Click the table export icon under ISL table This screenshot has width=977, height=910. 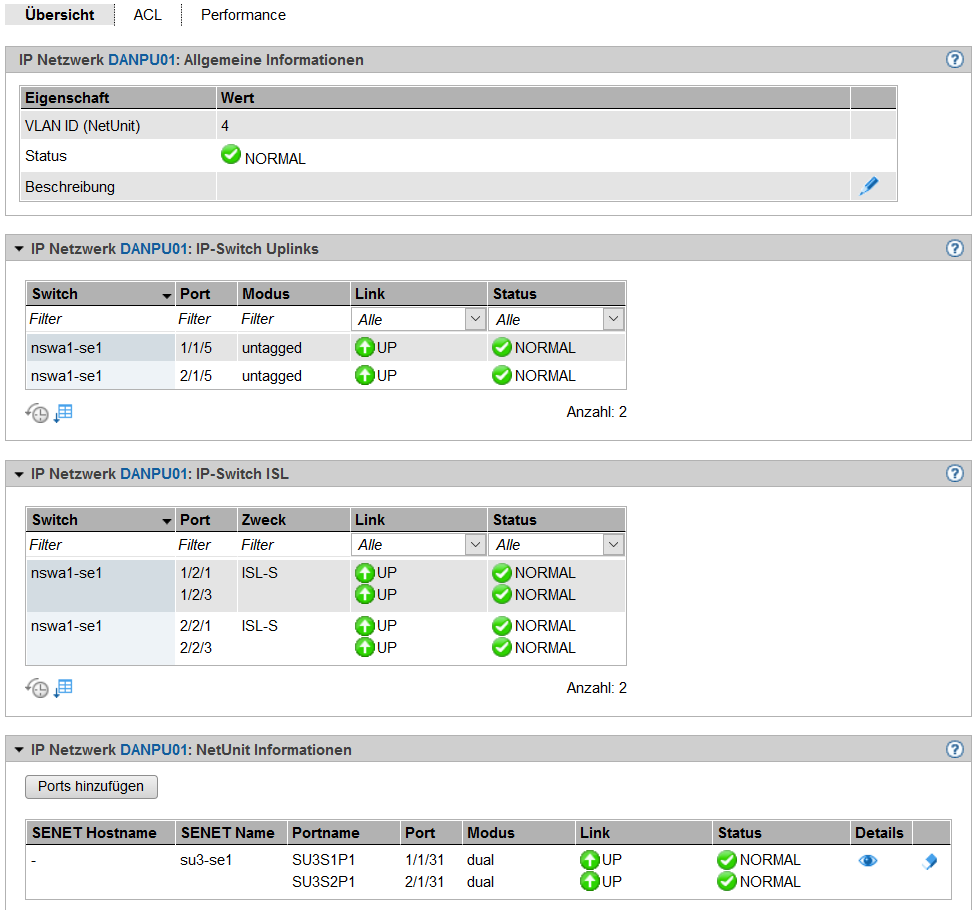pyautogui.click(x=63, y=688)
